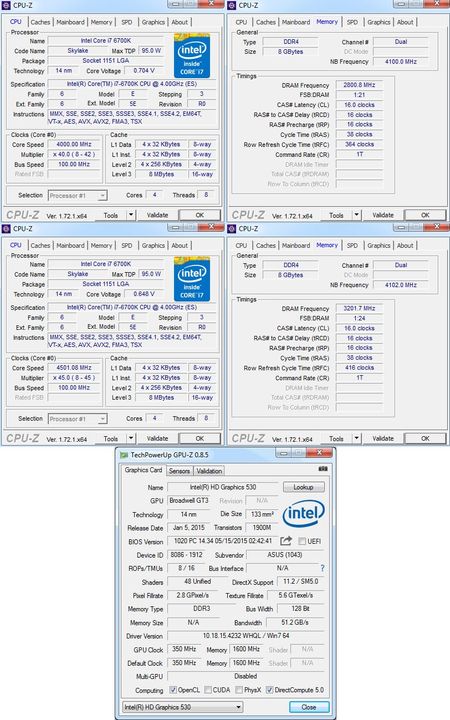Click CPU-Z title icon in 2800.8 MHz memory window
Screen dimensions: 450x720
tap(232, 6)
